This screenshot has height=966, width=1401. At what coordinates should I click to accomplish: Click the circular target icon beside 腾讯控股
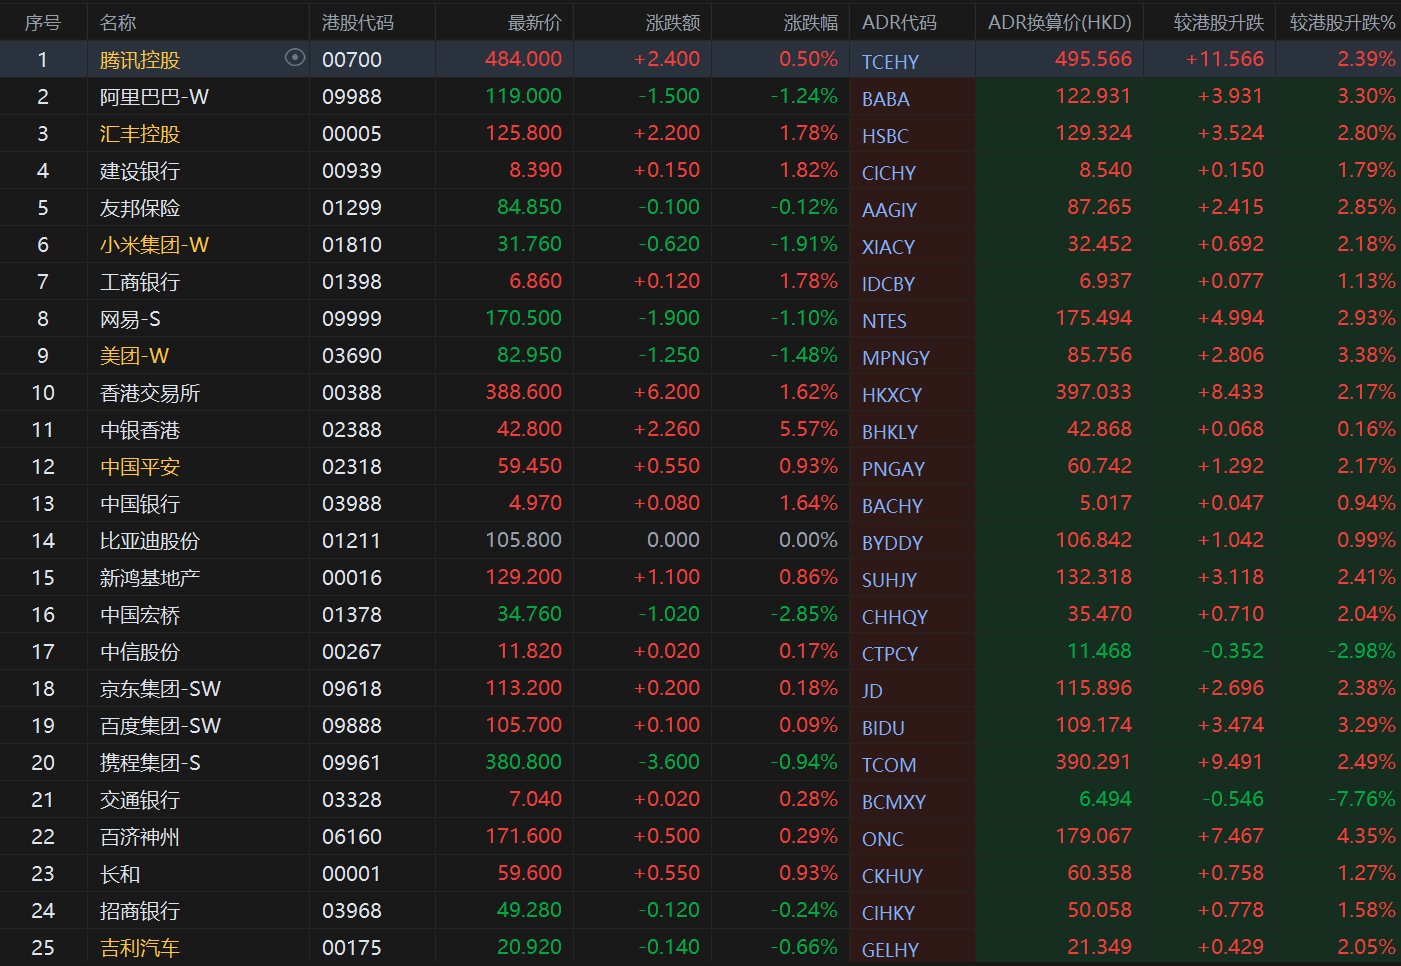tap(294, 58)
